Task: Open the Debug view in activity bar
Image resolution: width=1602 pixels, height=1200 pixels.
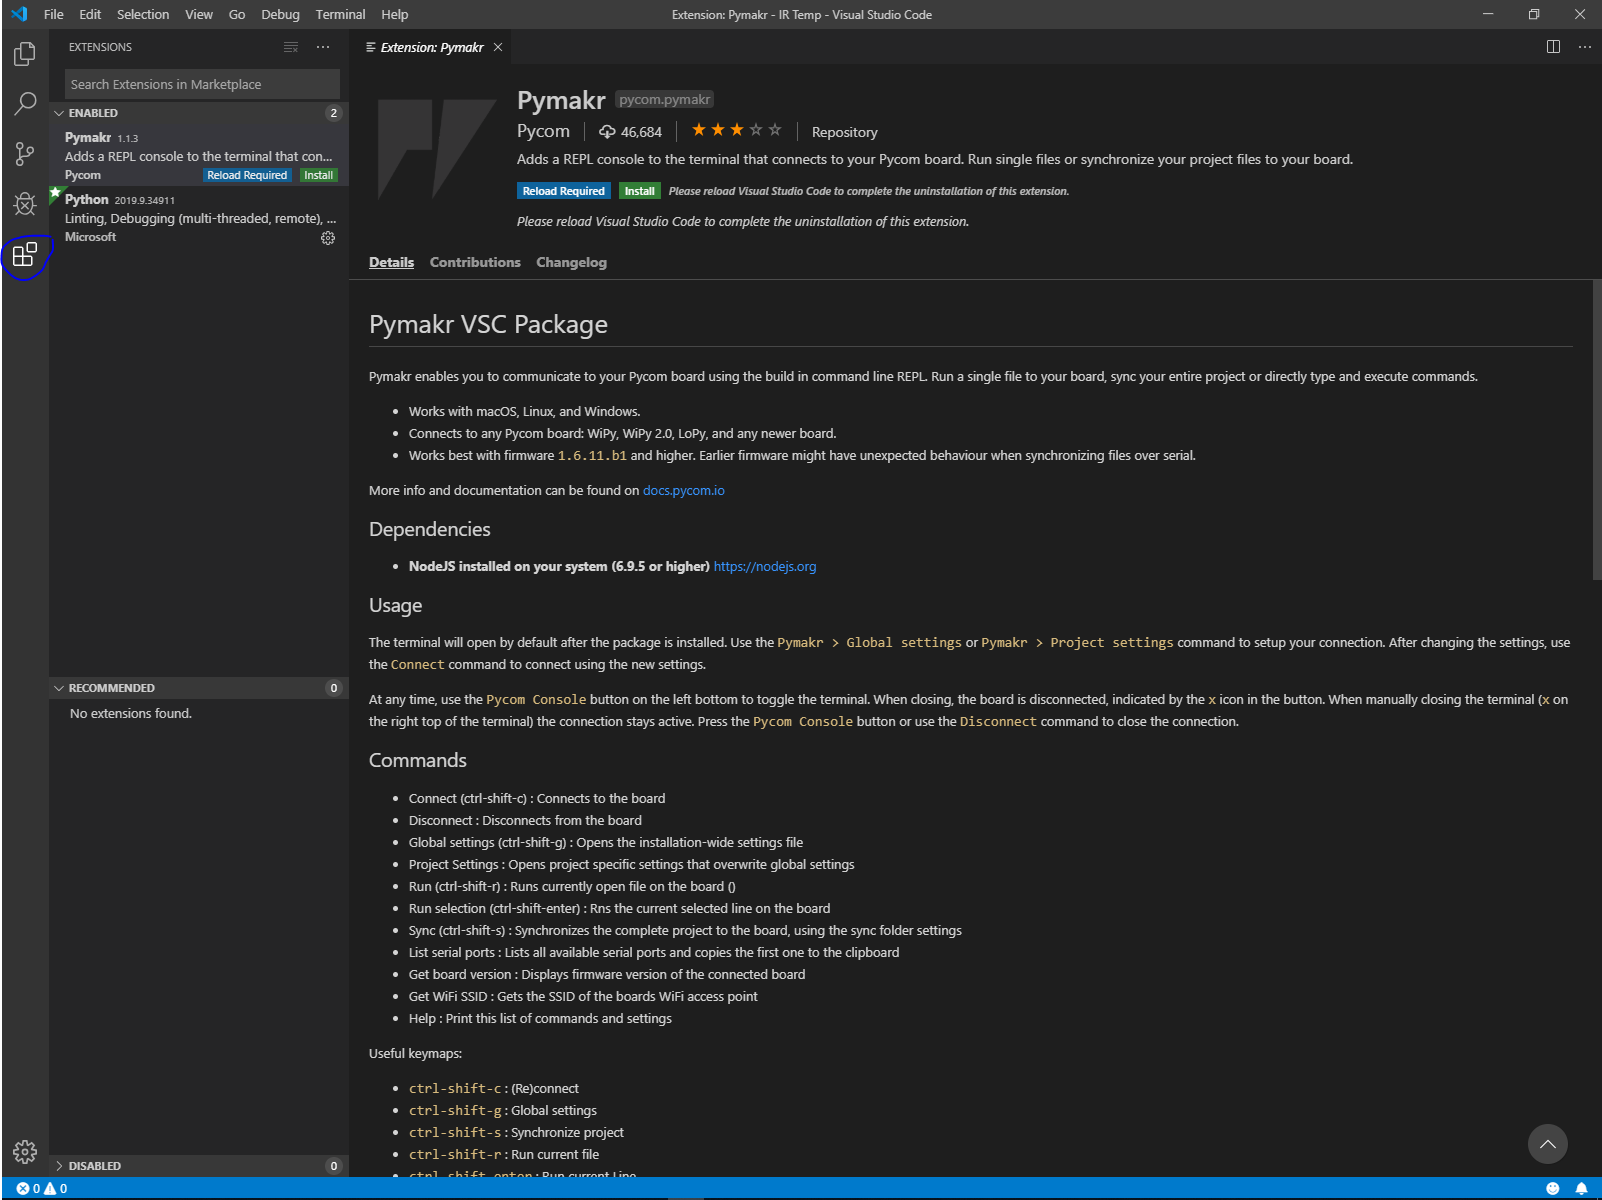Action: pos(25,204)
